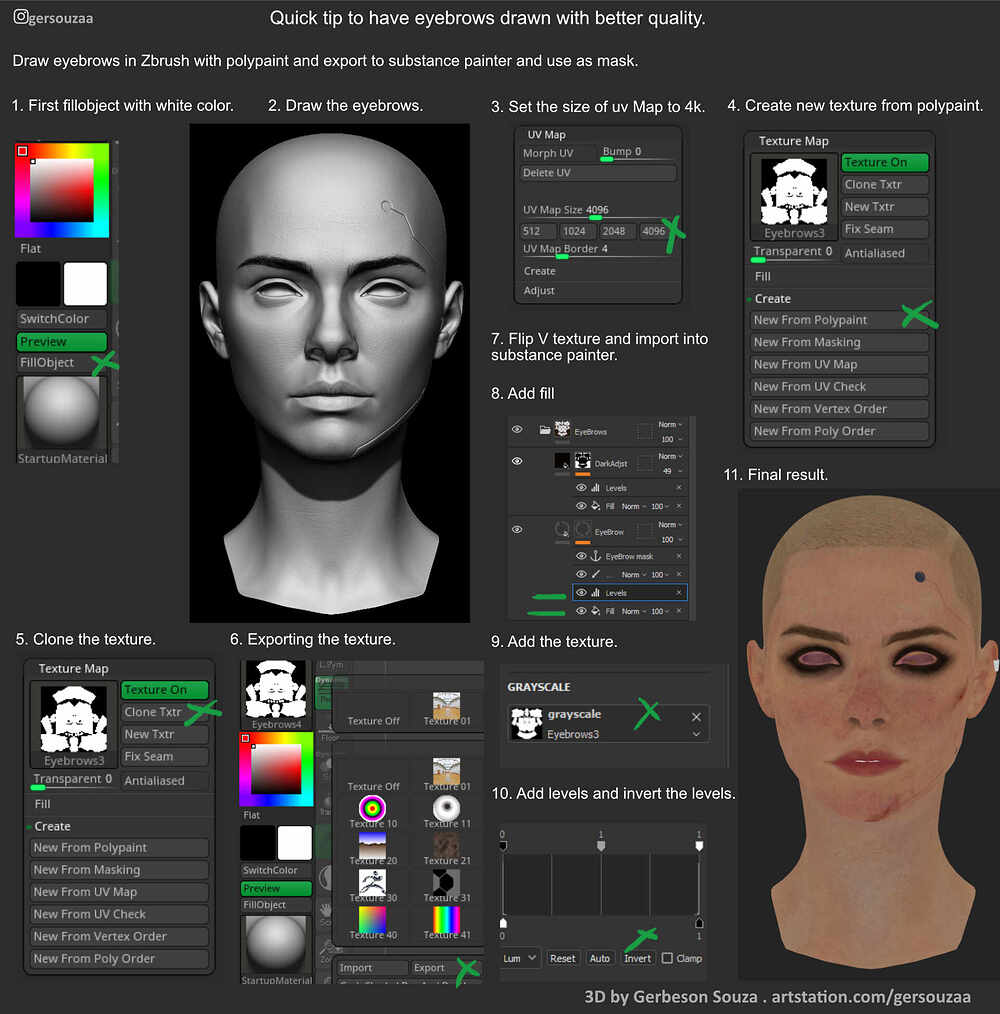This screenshot has width=1000, height=1014.
Task: Click Reset in the levels controls
Action: coord(563,958)
